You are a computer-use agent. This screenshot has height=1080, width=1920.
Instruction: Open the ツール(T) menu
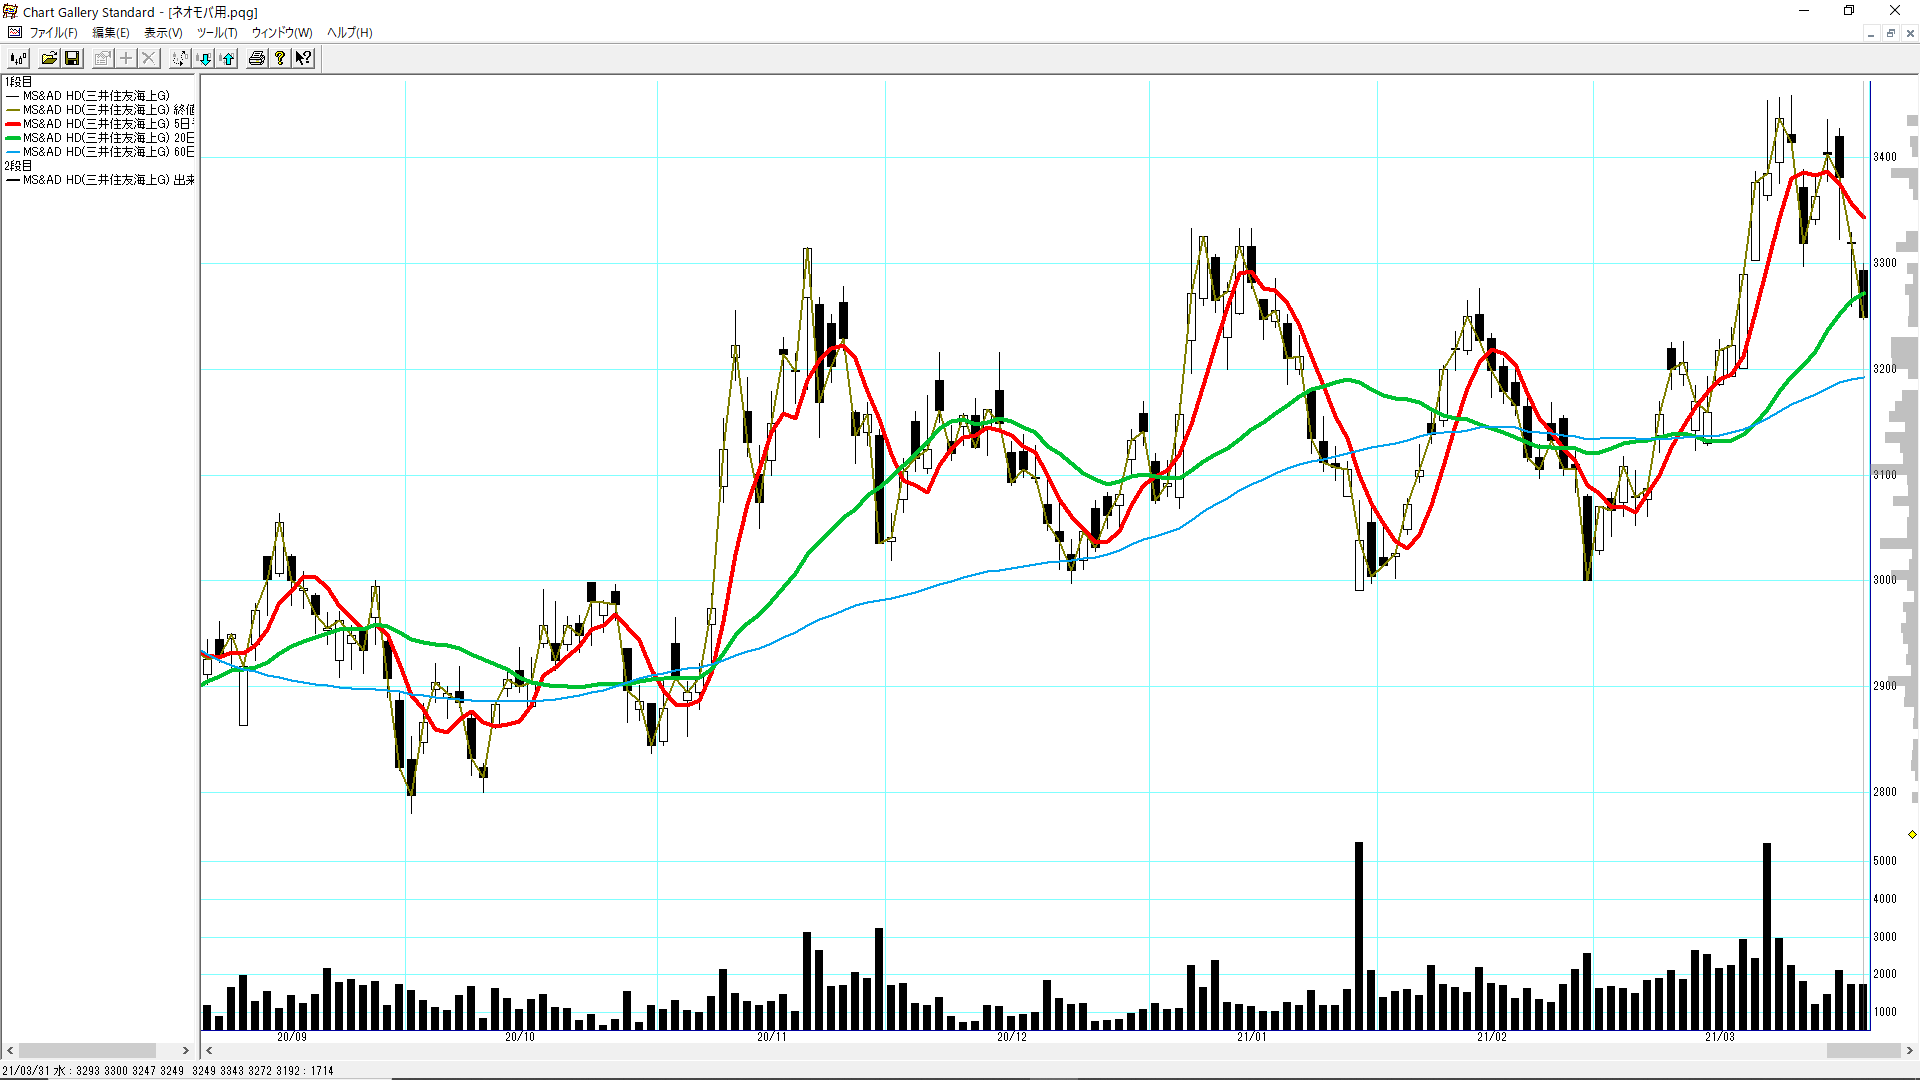point(216,32)
